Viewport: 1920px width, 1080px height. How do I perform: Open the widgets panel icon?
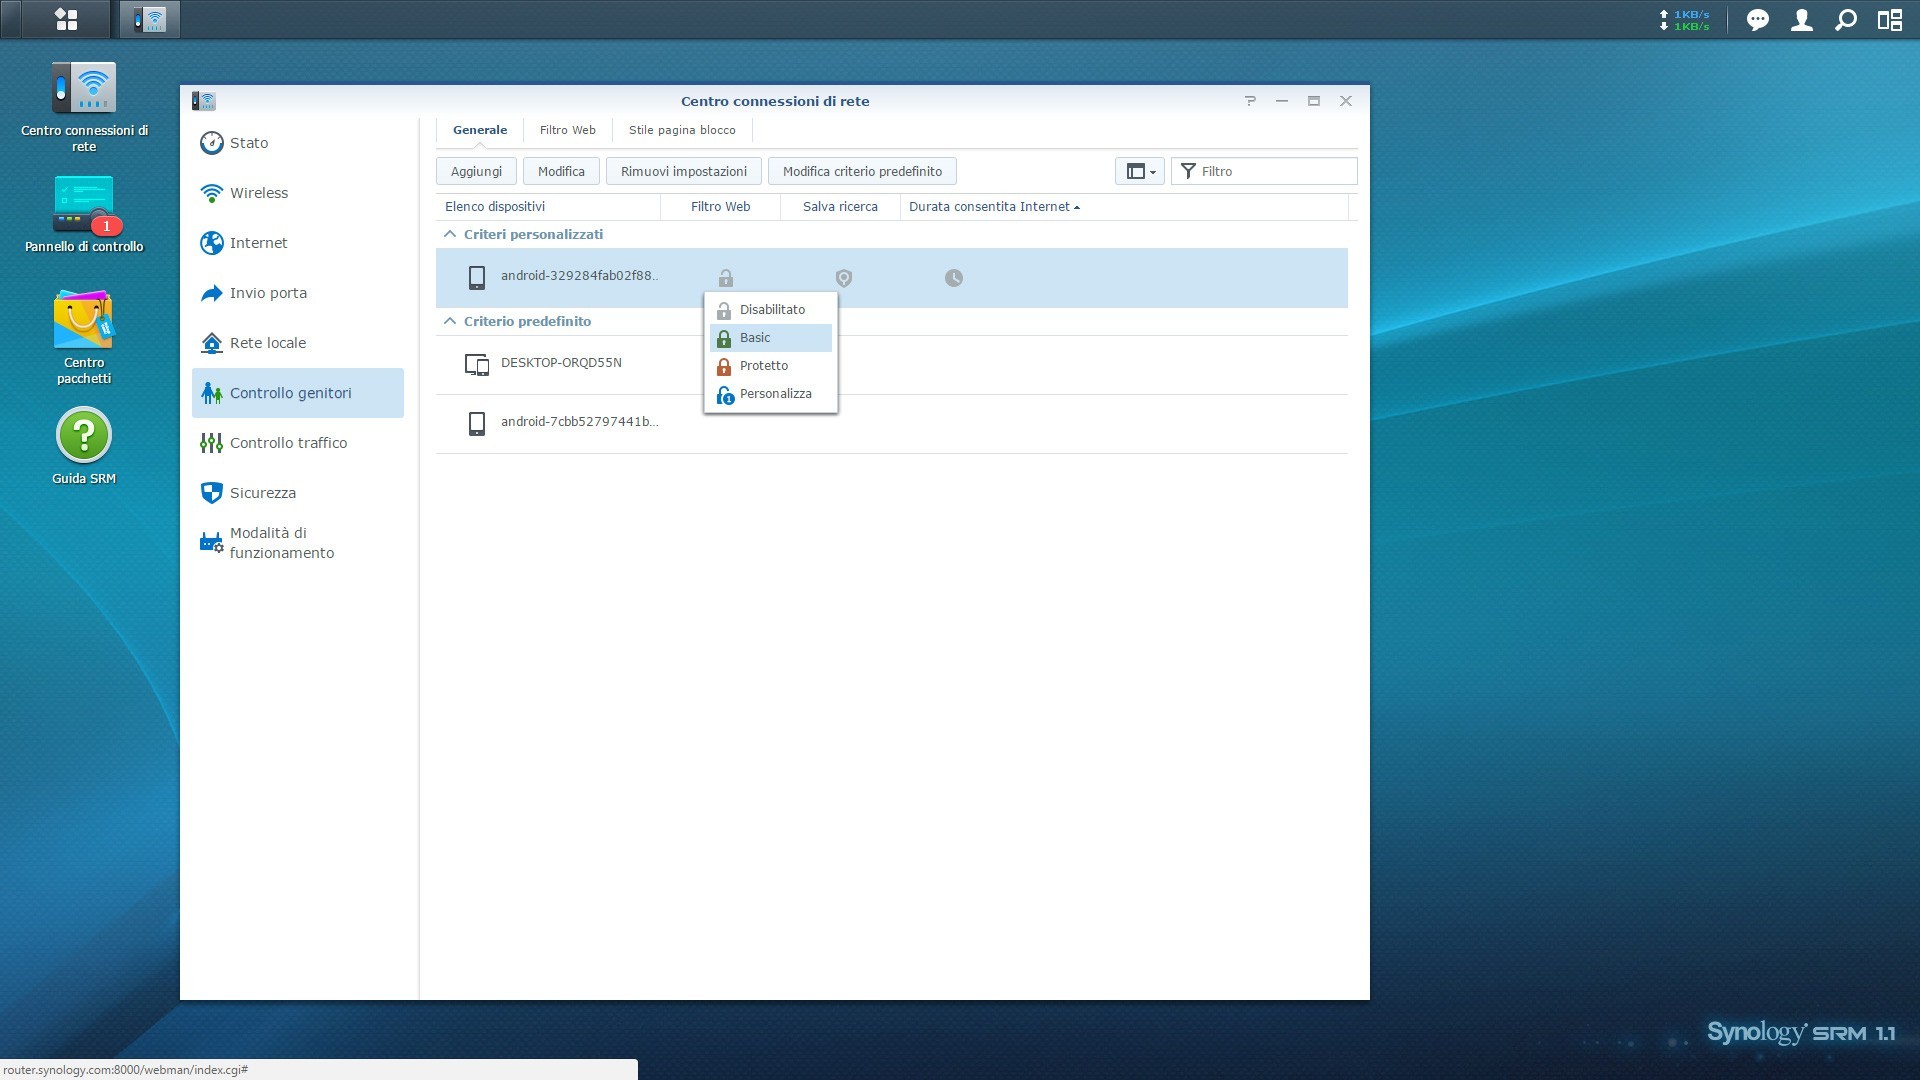pos(1889,20)
